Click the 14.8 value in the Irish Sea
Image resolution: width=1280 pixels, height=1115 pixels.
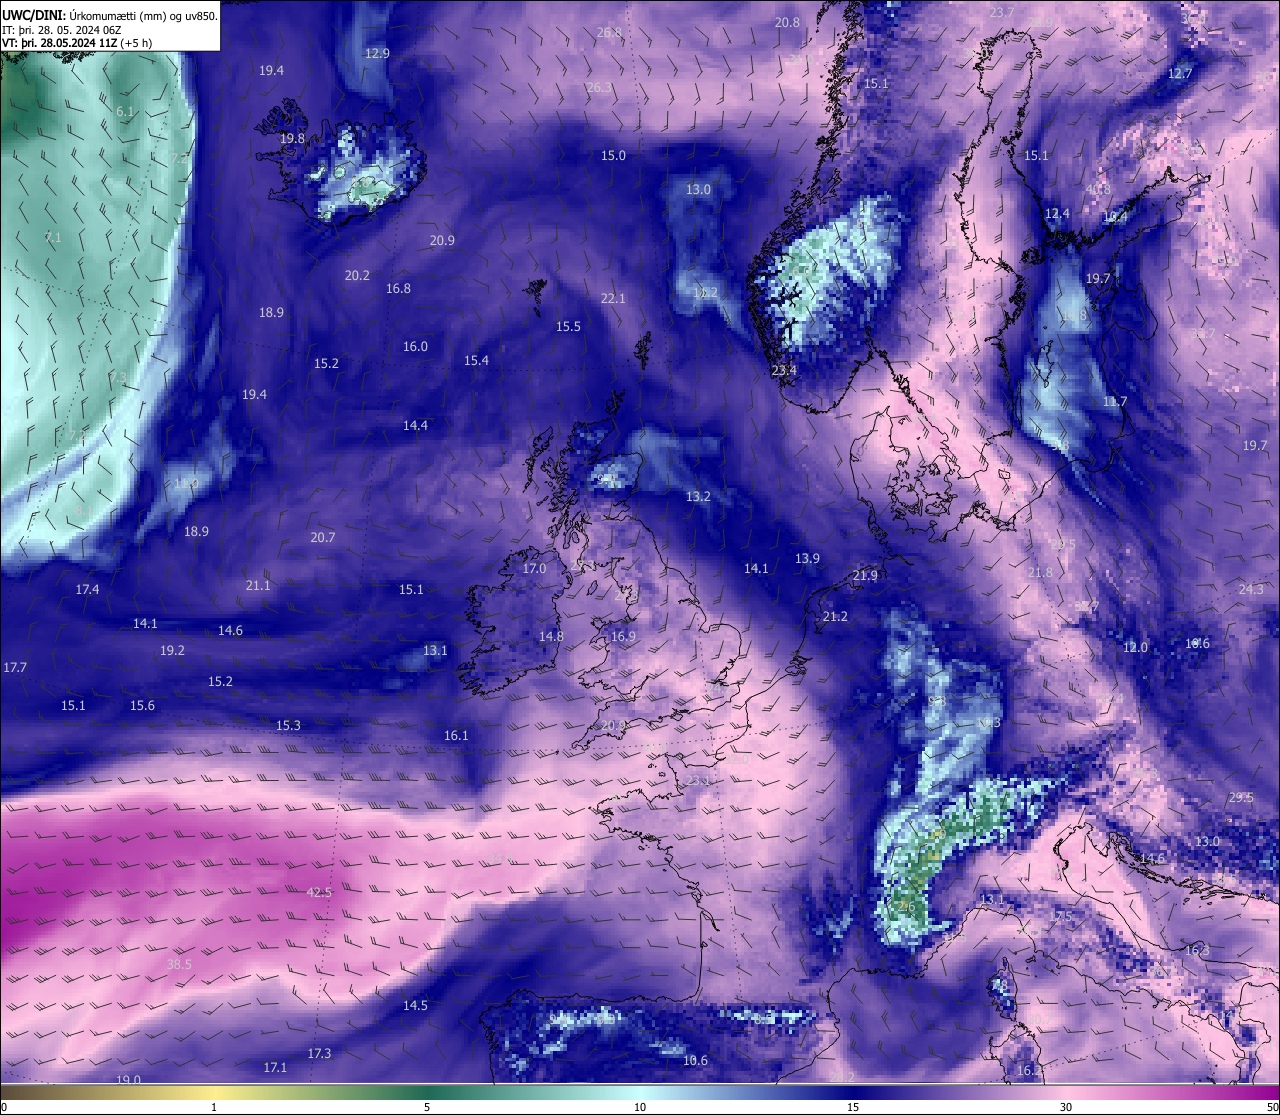click(551, 636)
